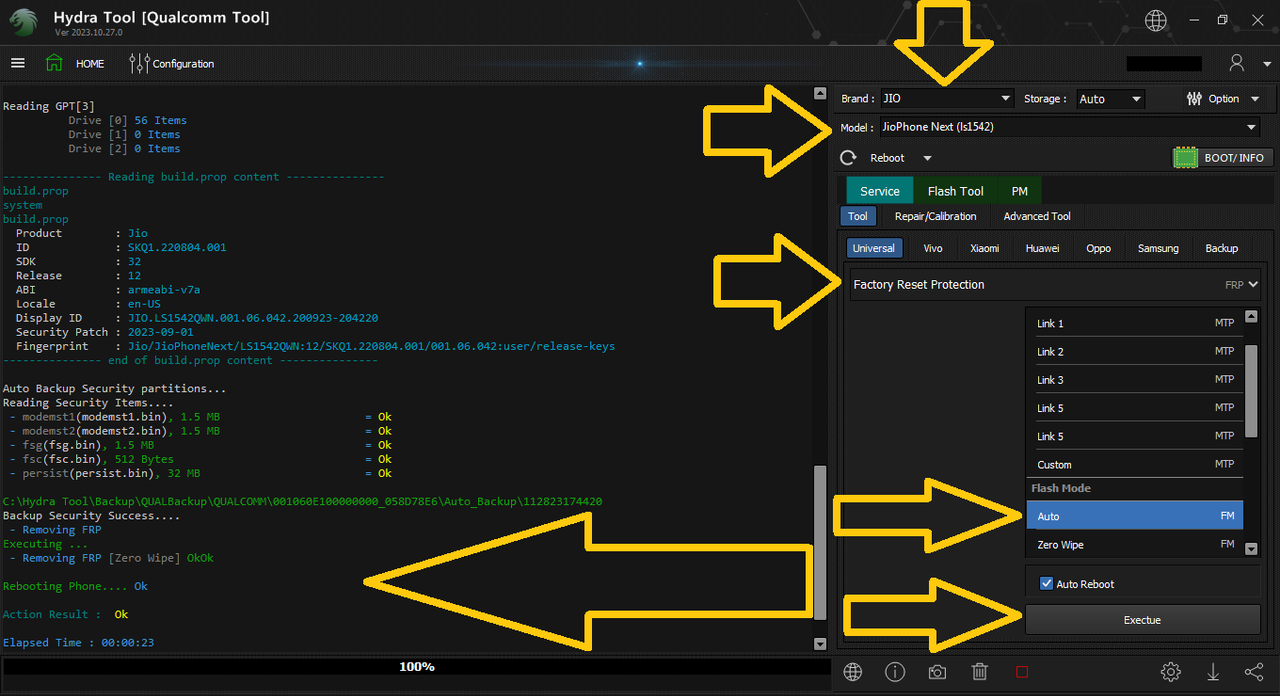Click FRP list scrollbar up arrow

click(1251, 317)
